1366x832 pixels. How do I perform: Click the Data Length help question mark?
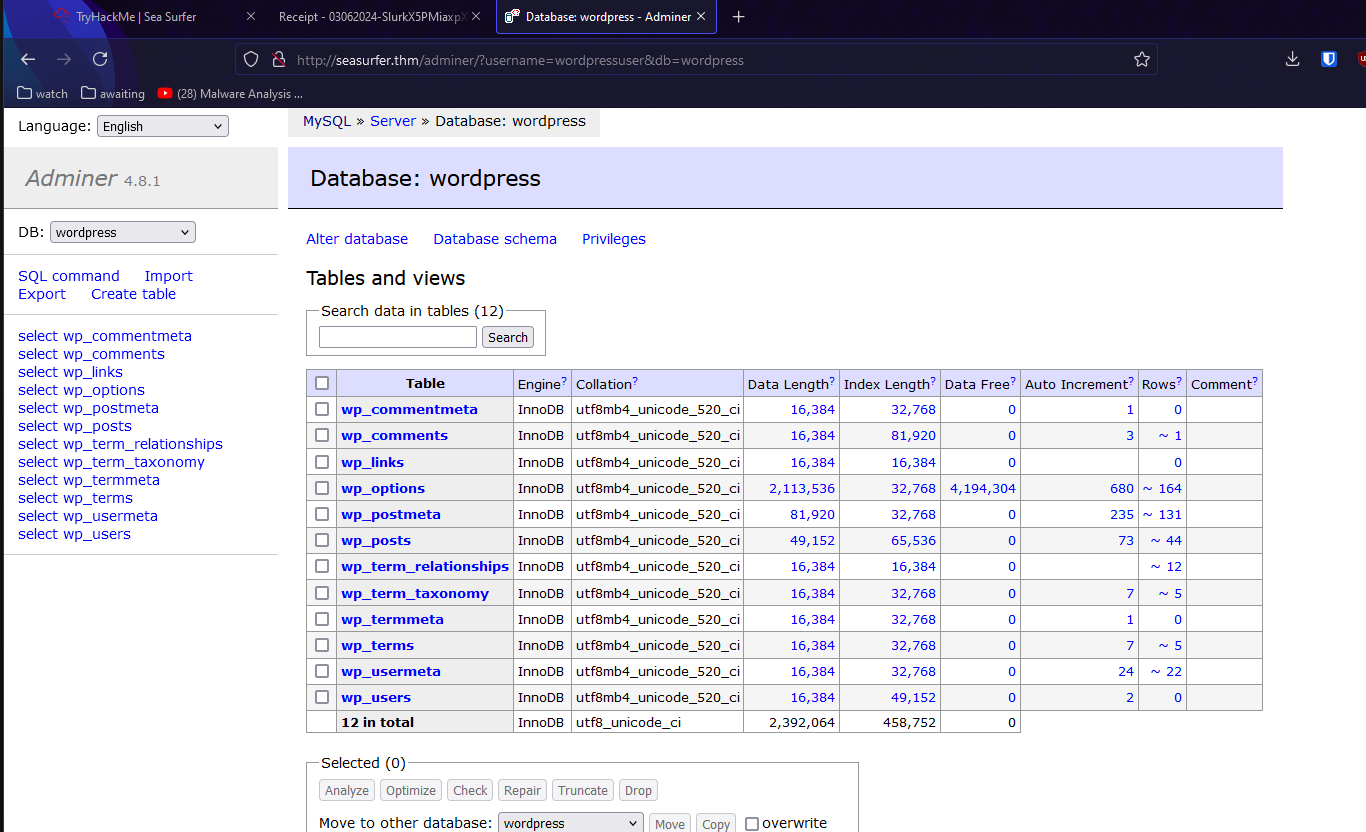coord(832,381)
